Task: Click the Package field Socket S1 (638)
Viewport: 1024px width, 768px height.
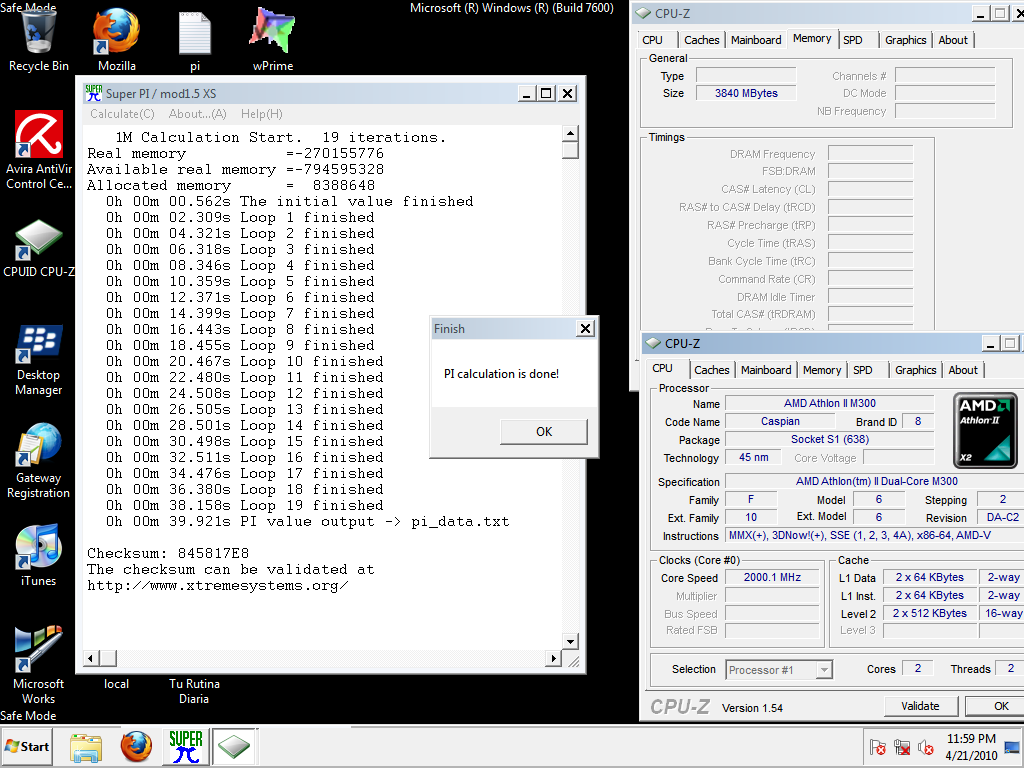Action: (x=829, y=440)
